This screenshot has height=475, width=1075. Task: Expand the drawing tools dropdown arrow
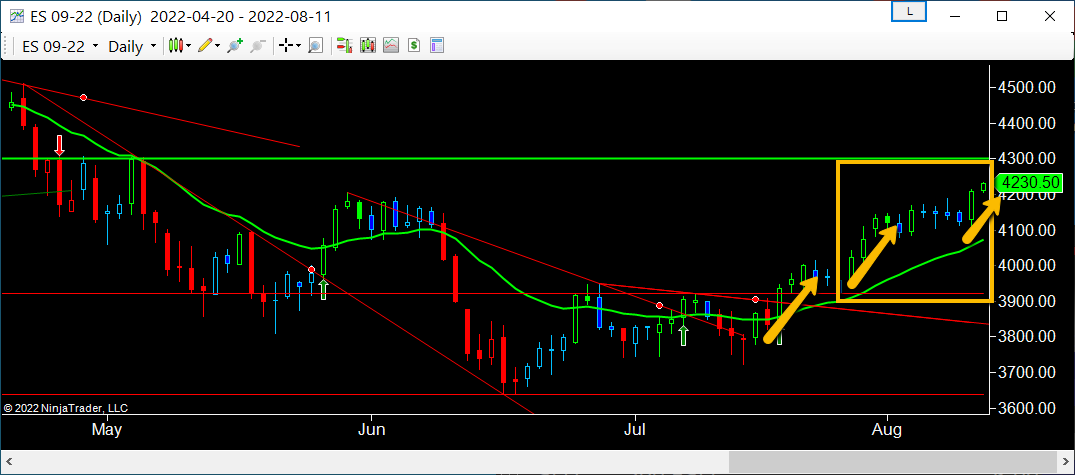click(x=217, y=46)
